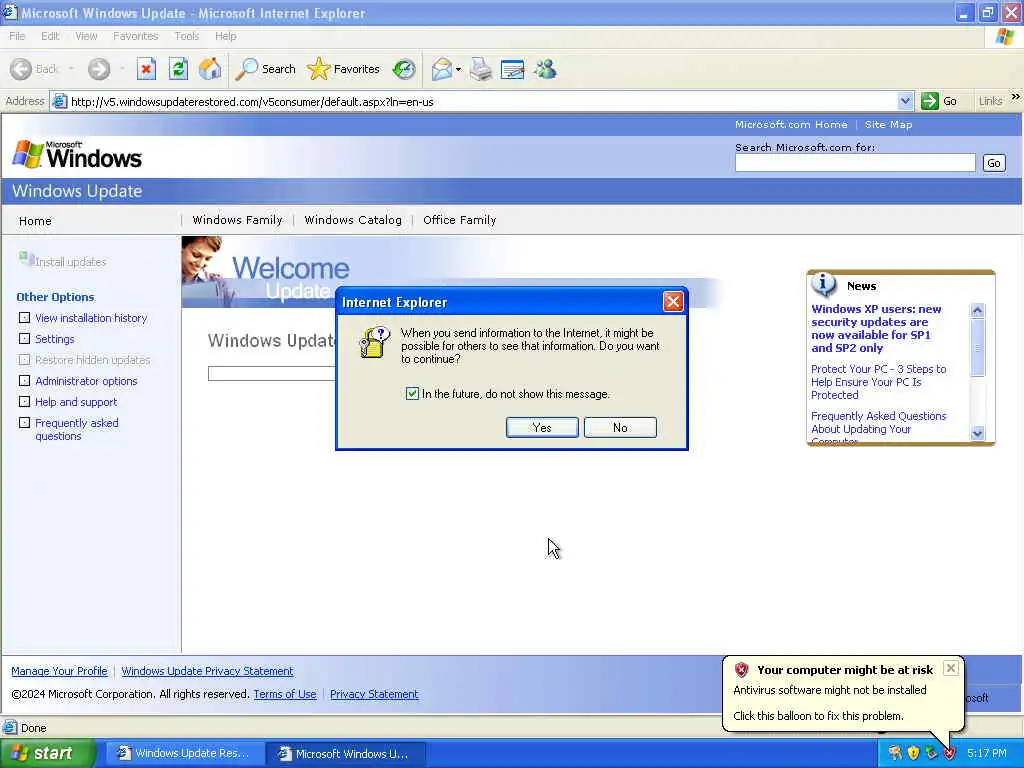Click Manage Your Profile link
1024x768 pixels.
click(x=59, y=671)
